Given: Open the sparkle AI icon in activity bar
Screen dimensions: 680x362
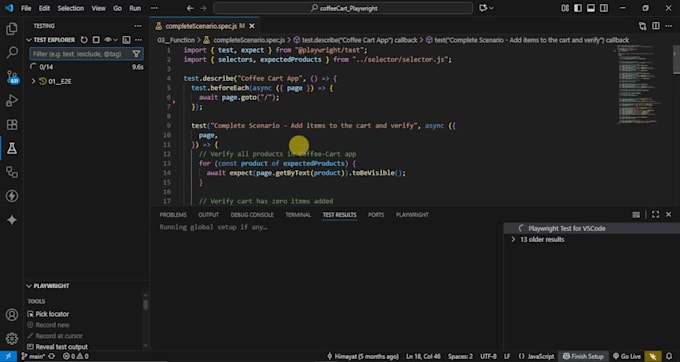Looking at the screenshot, I should point(12,220).
